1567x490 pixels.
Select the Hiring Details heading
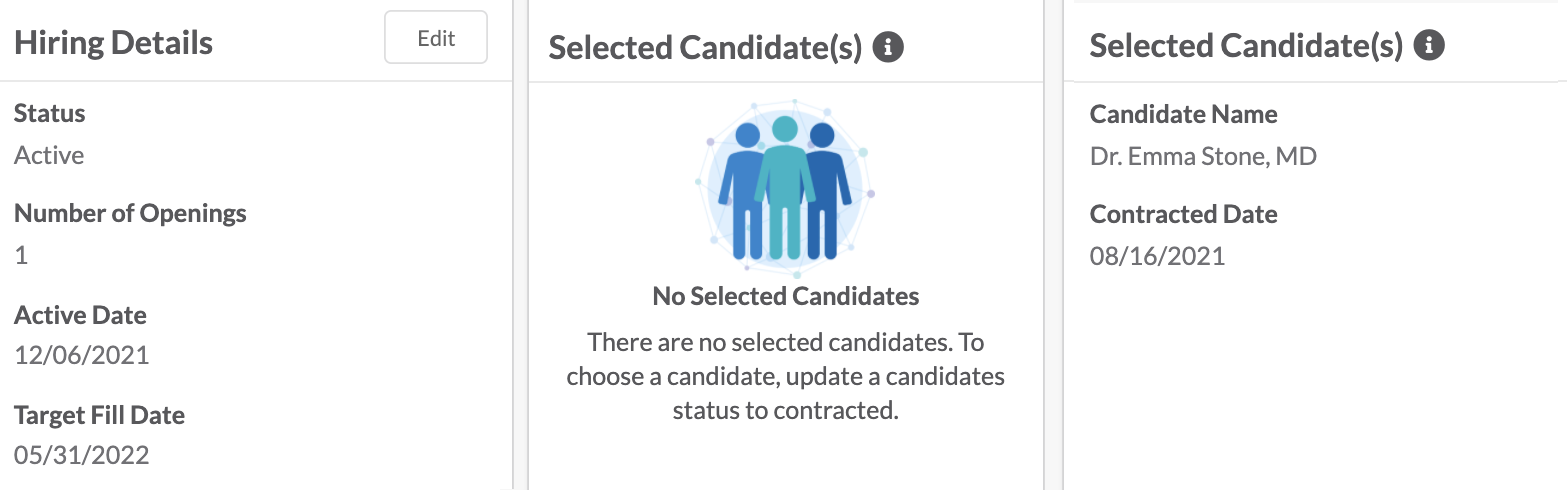113,42
